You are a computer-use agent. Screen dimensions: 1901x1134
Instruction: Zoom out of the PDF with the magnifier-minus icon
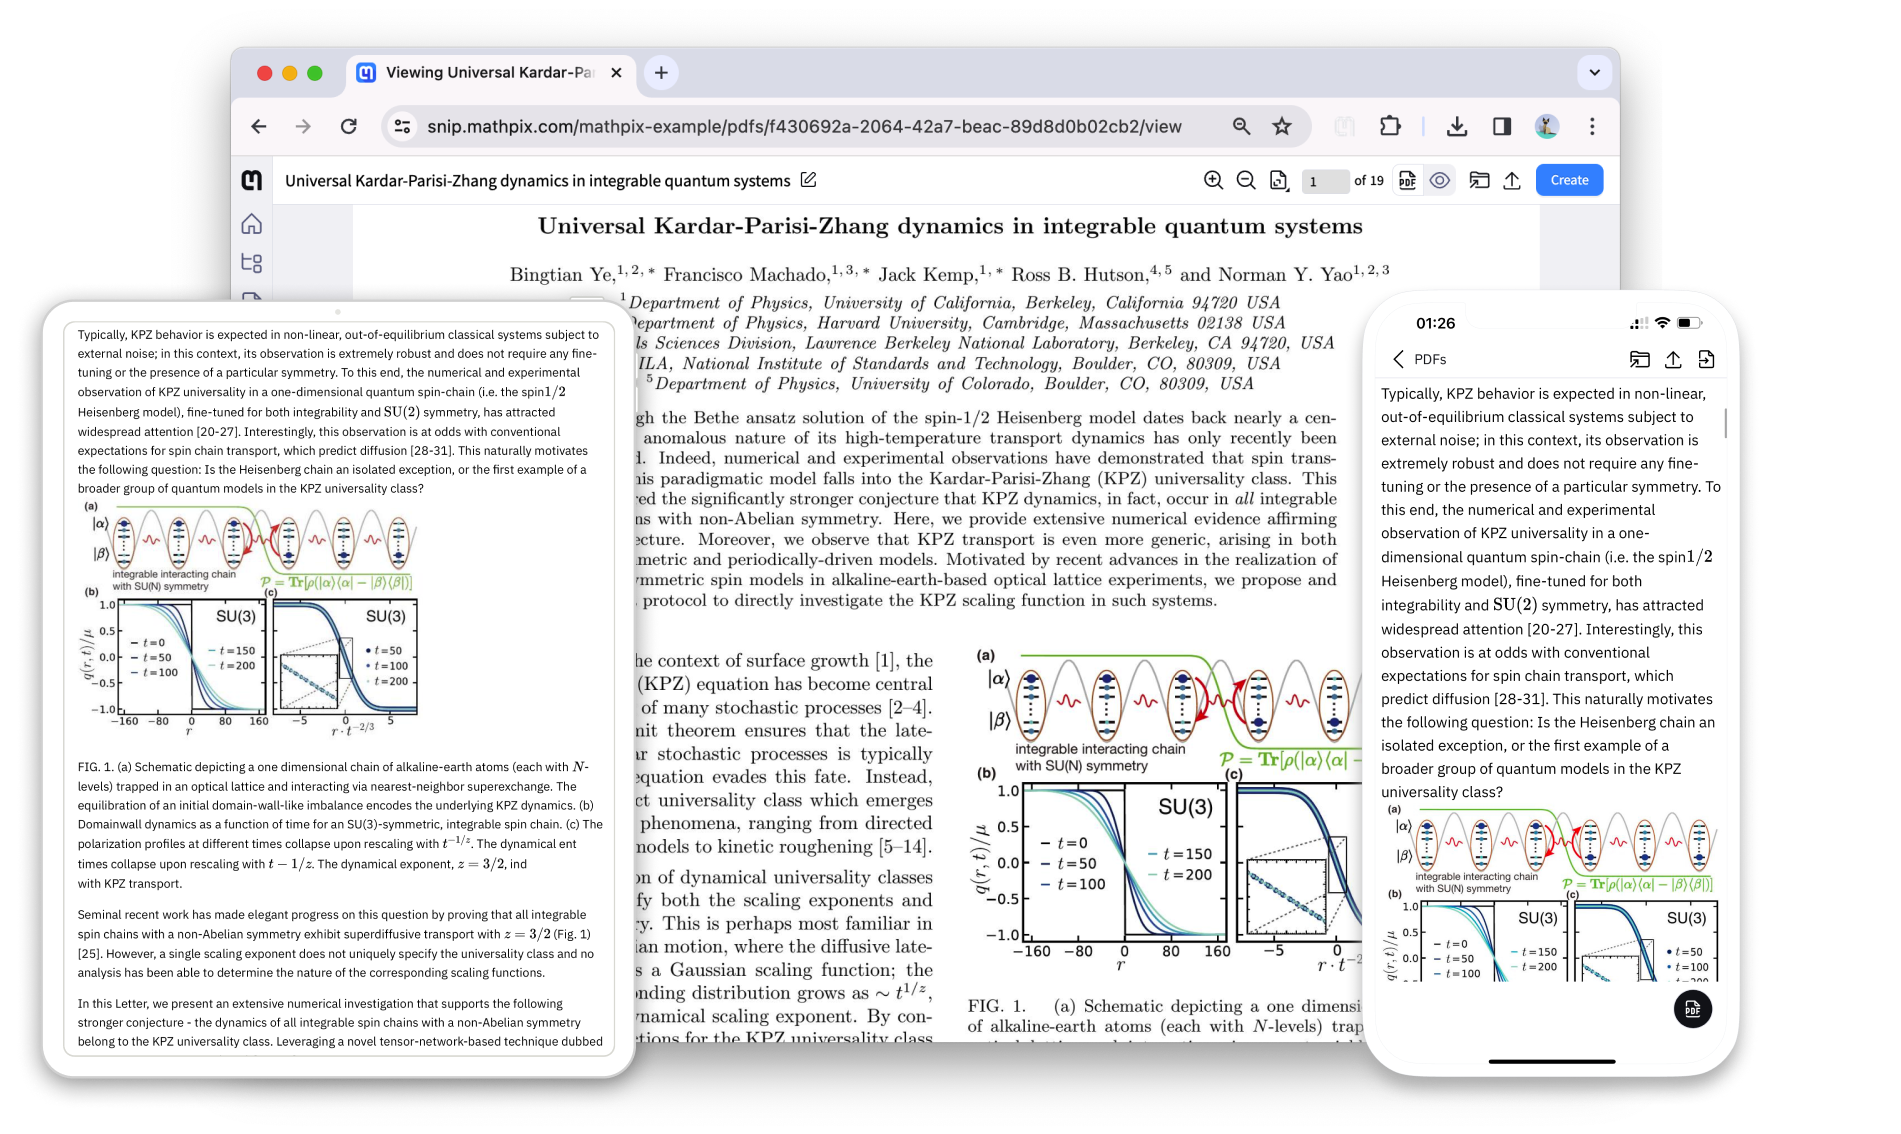1246,180
